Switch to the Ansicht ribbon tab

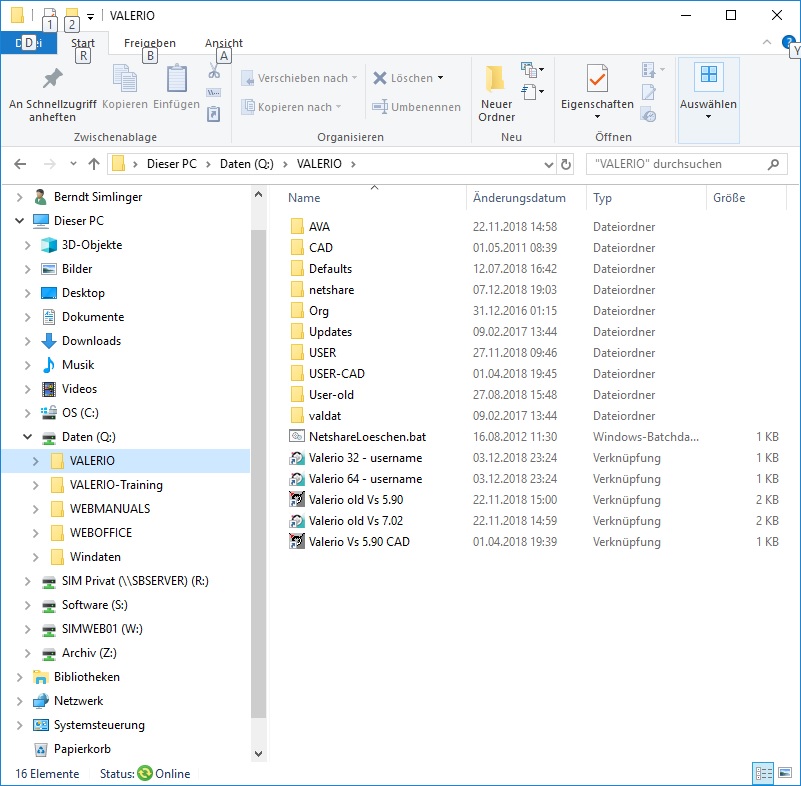[x=224, y=43]
